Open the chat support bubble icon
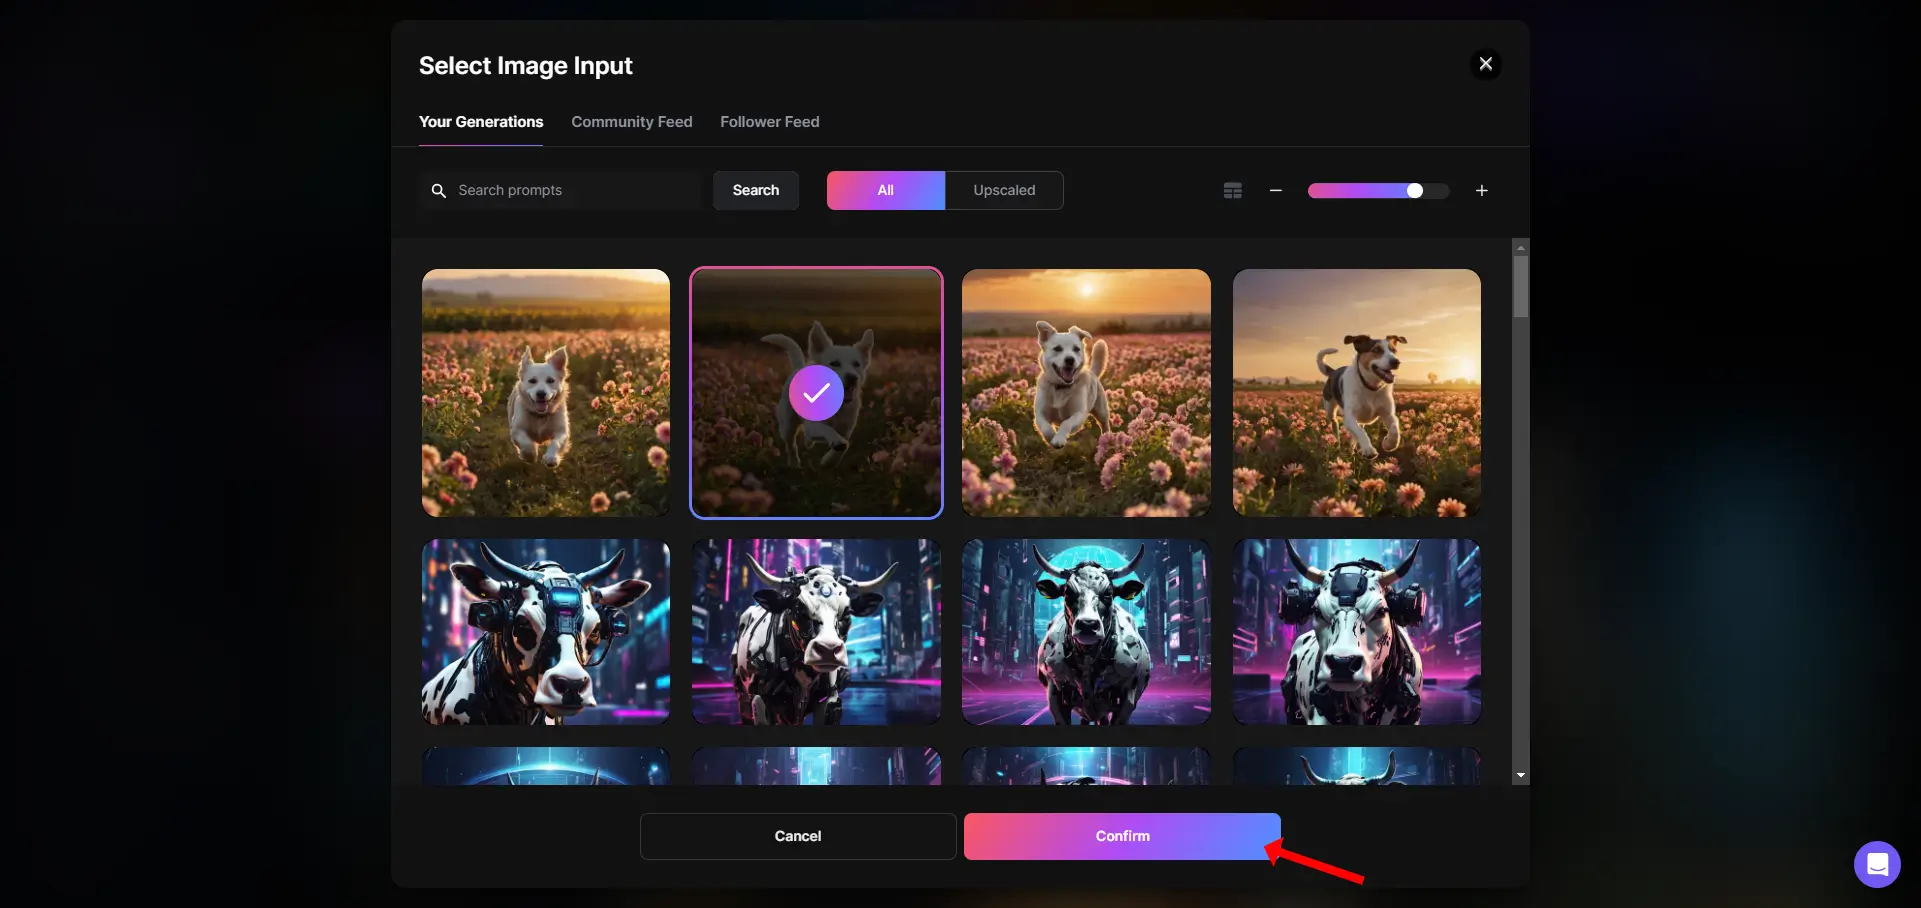 click(1877, 864)
